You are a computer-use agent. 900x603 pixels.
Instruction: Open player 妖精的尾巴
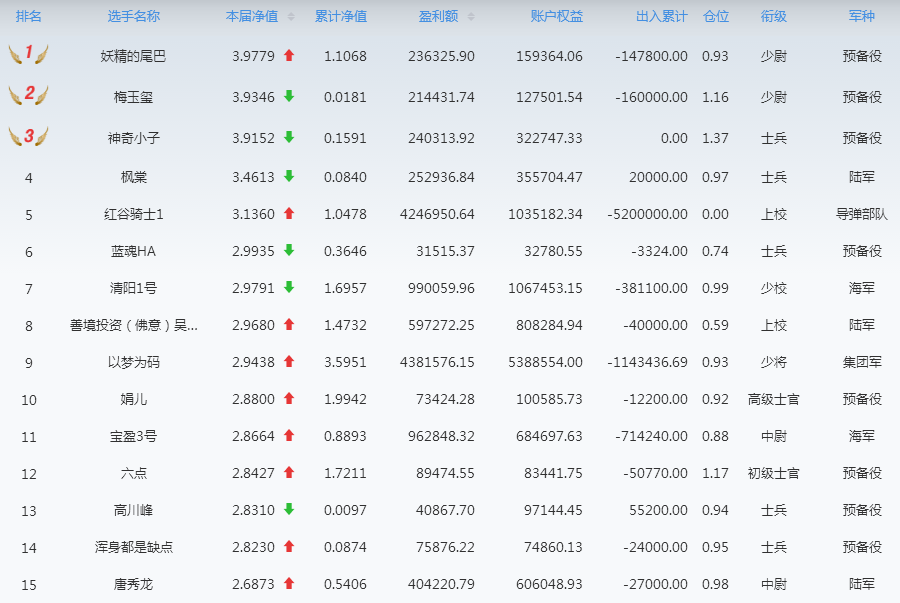(x=133, y=56)
